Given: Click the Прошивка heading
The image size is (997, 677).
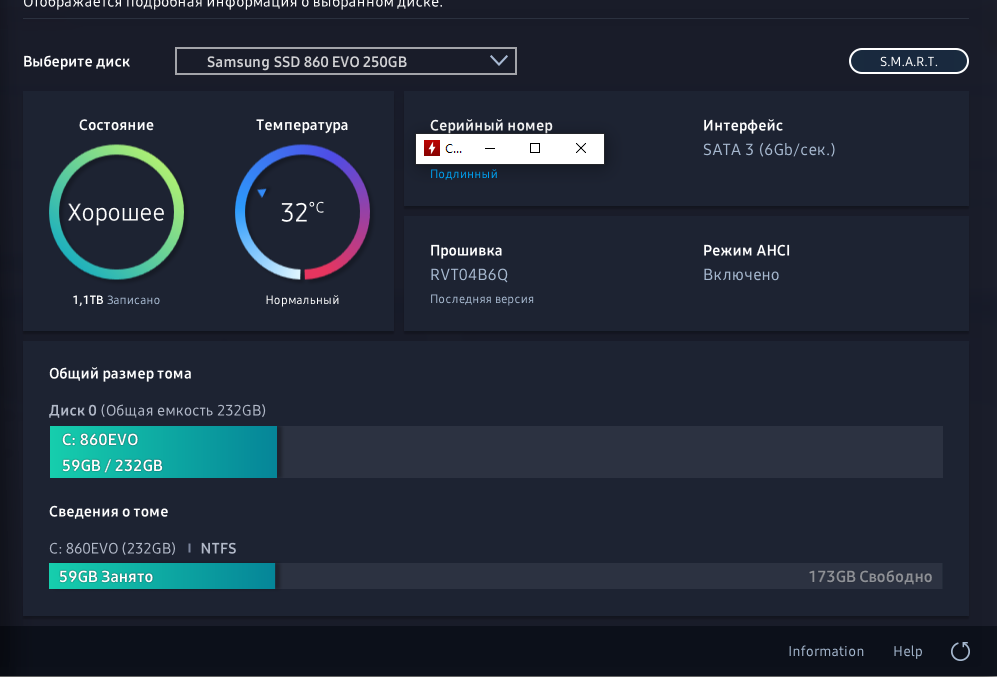Looking at the screenshot, I should [466, 250].
